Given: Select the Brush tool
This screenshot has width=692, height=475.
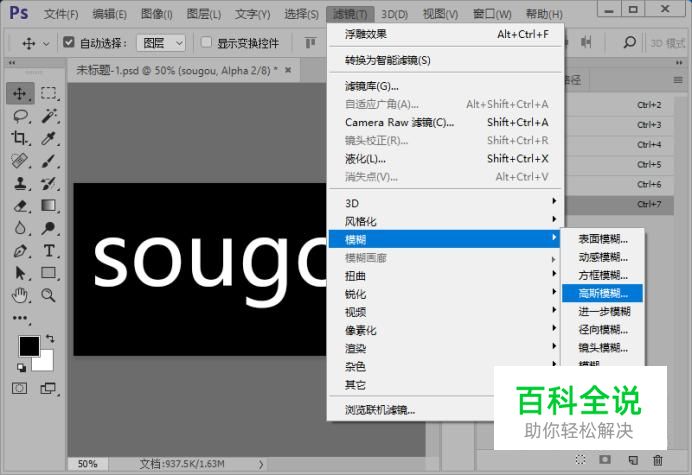Looking at the screenshot, I should pos(48,161).
